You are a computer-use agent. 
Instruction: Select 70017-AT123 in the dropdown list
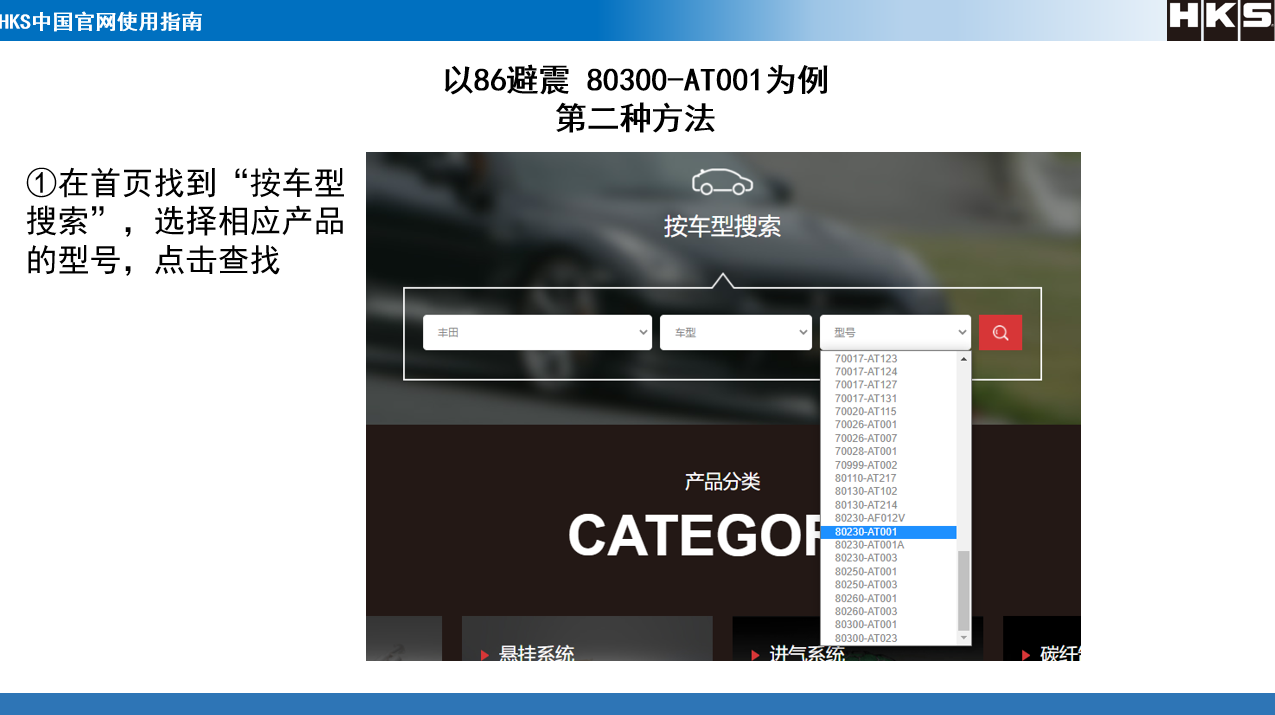[x=866, y=358]
